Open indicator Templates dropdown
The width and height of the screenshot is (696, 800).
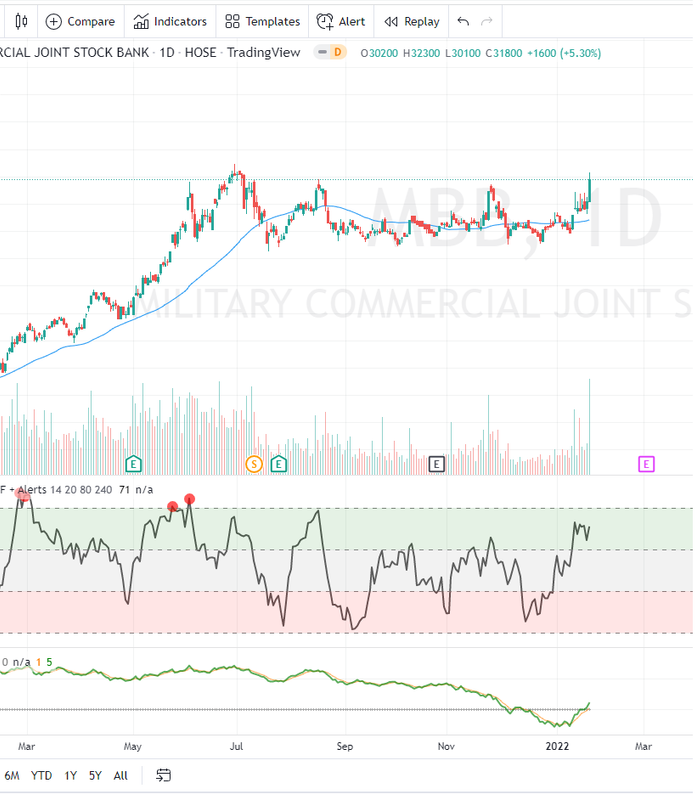tap(263, 21)
